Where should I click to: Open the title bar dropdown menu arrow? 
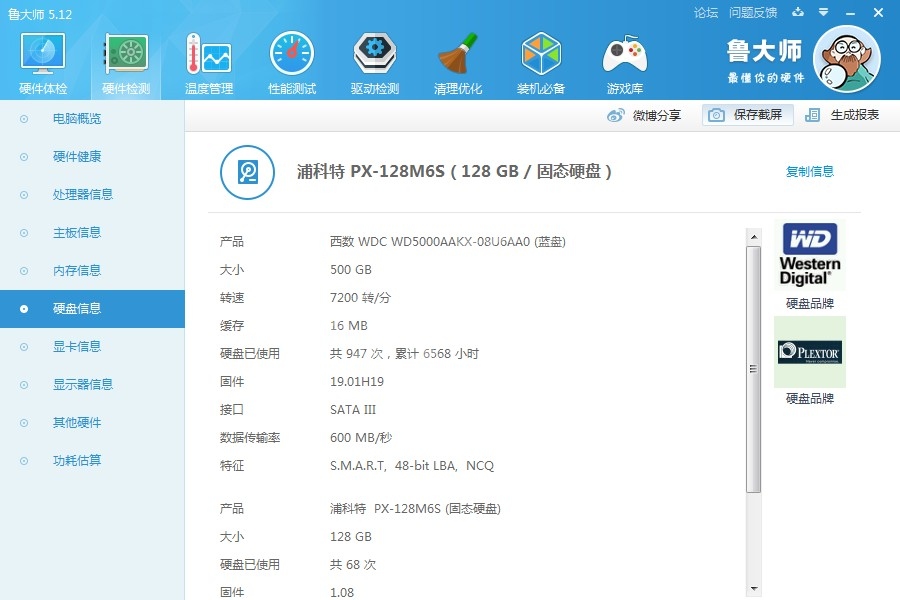coord(824,12)
